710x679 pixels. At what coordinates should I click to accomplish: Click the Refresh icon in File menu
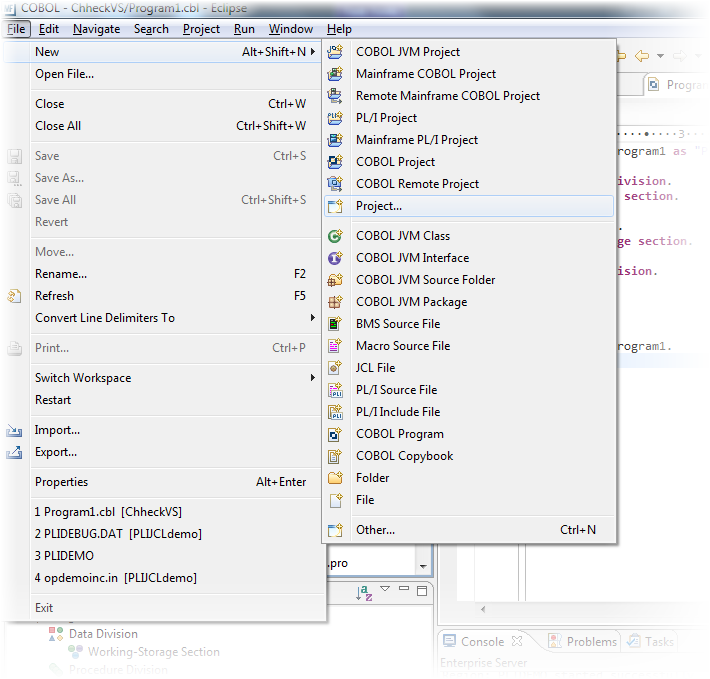pyautogui.click(x=14, y=296)
